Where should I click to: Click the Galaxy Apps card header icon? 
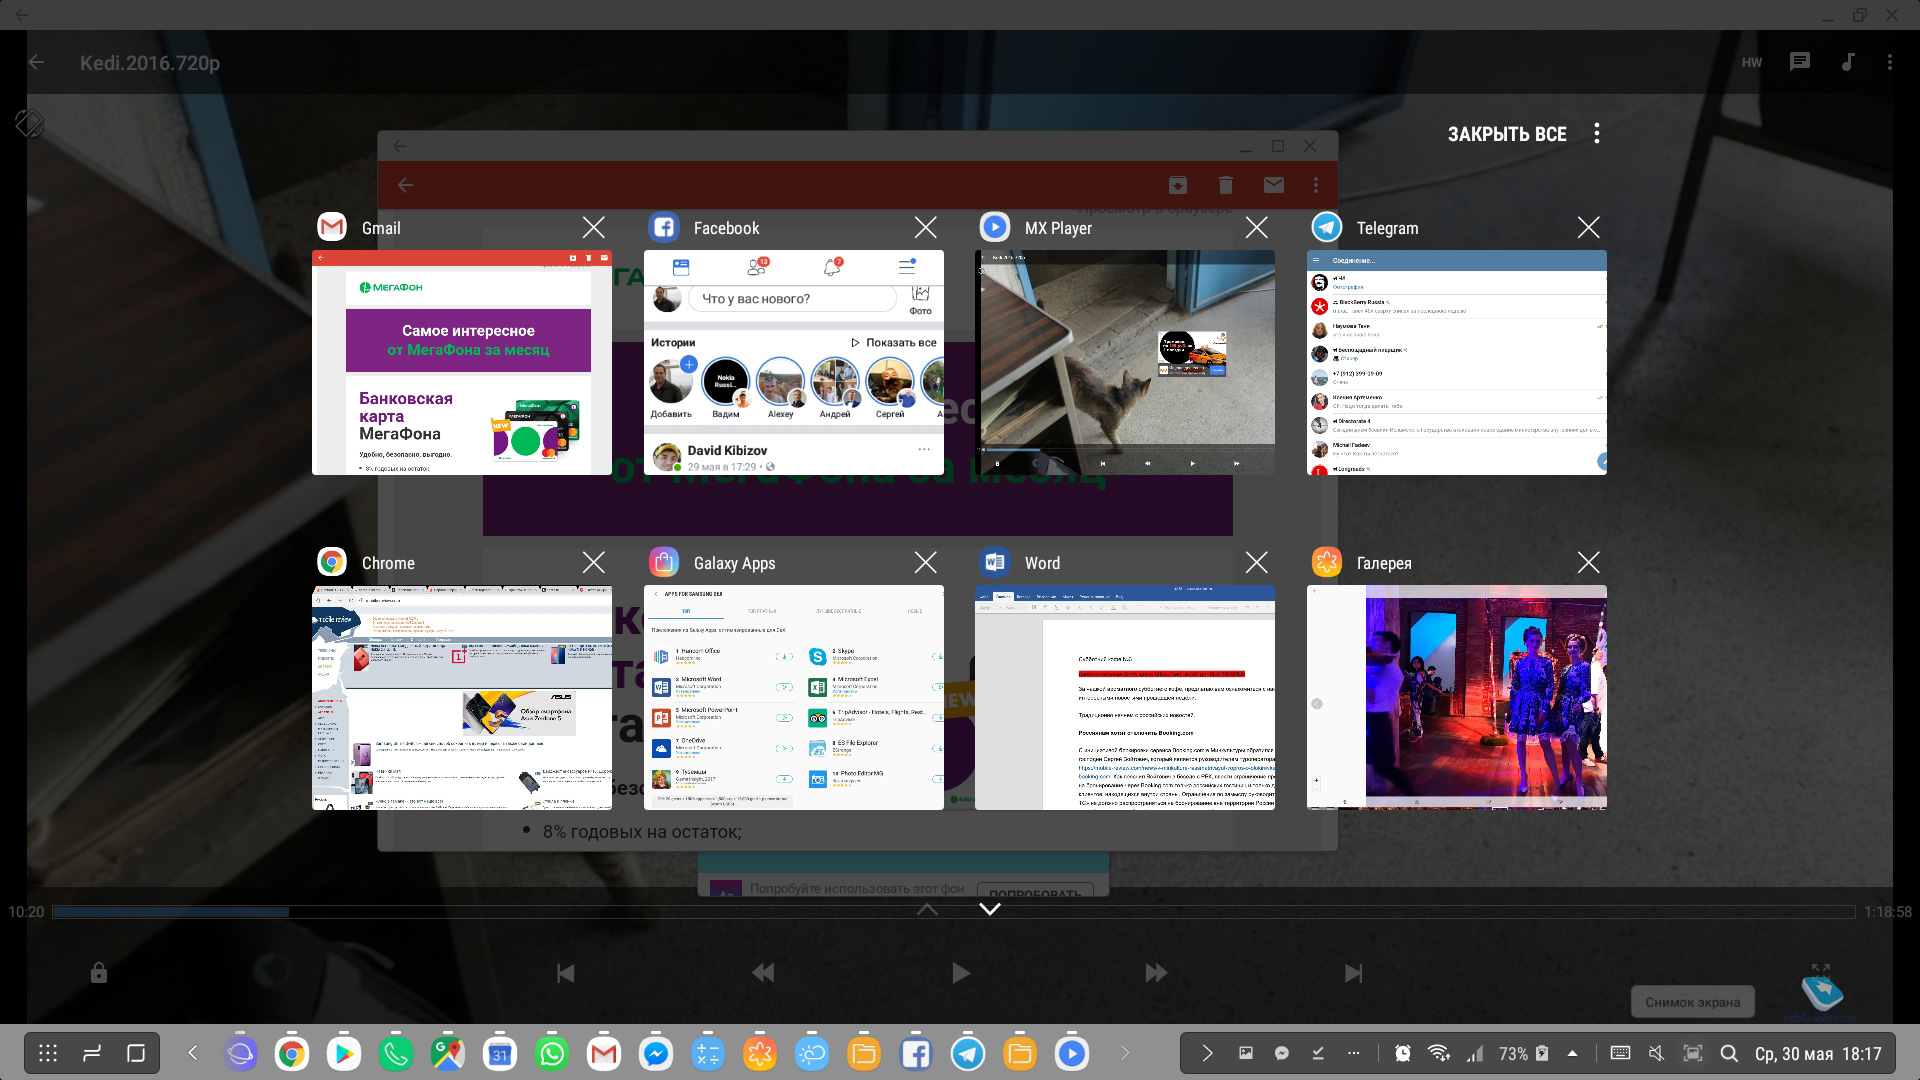point(664,562)
